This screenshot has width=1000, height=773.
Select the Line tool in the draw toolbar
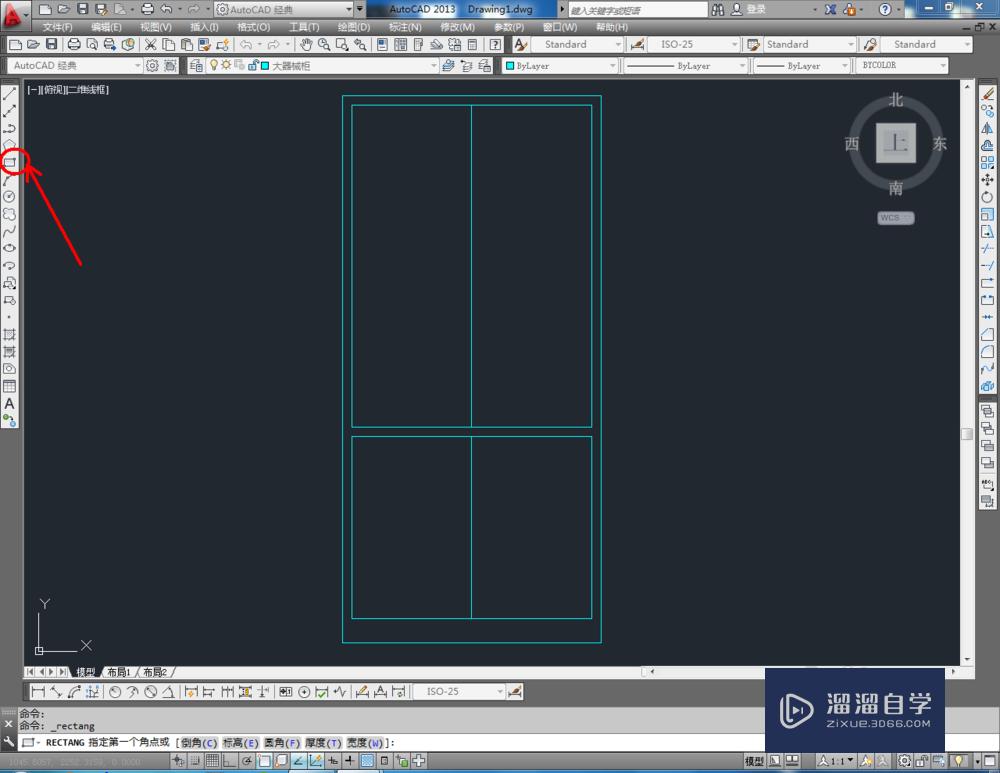[9, 94]
